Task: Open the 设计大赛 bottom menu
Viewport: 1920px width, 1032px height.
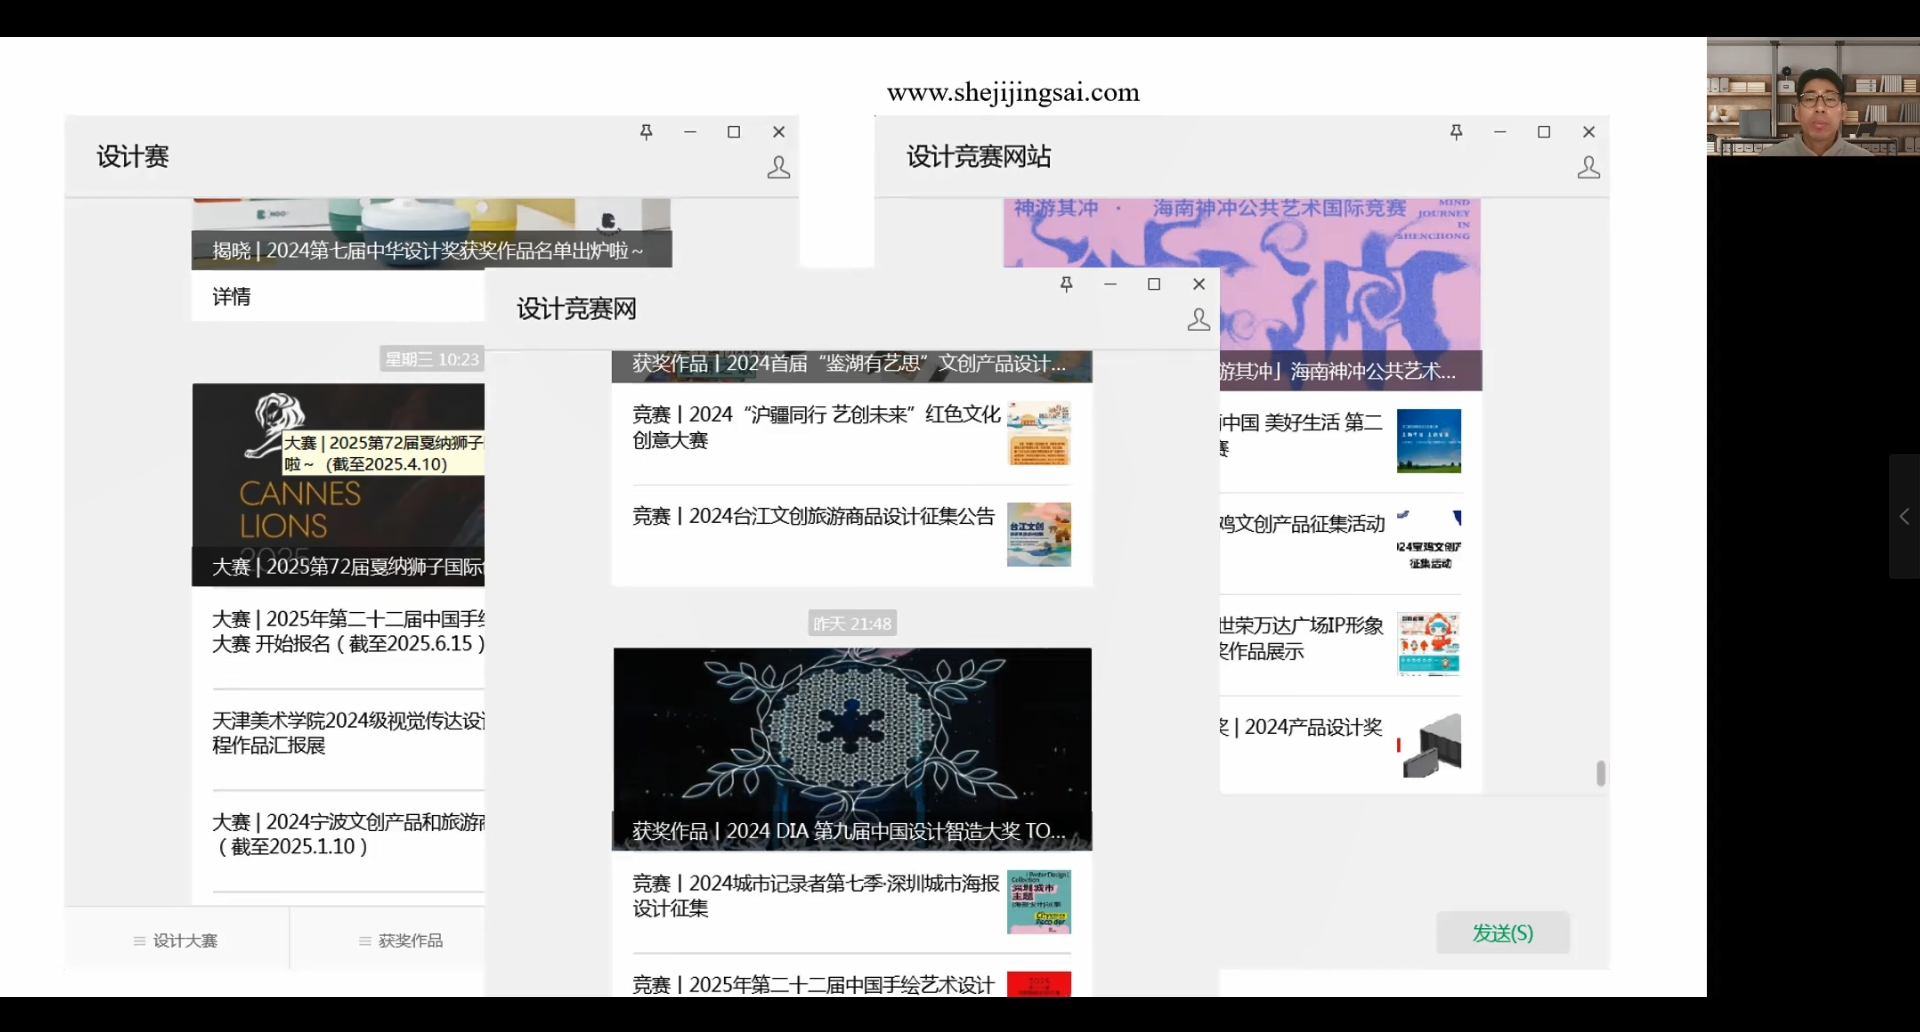Action: (177, 940)
